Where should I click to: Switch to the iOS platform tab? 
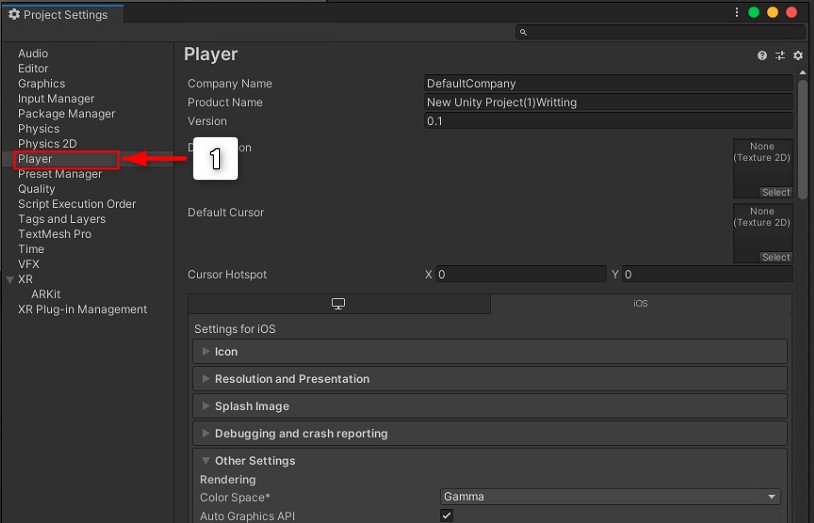coord(641,304)
